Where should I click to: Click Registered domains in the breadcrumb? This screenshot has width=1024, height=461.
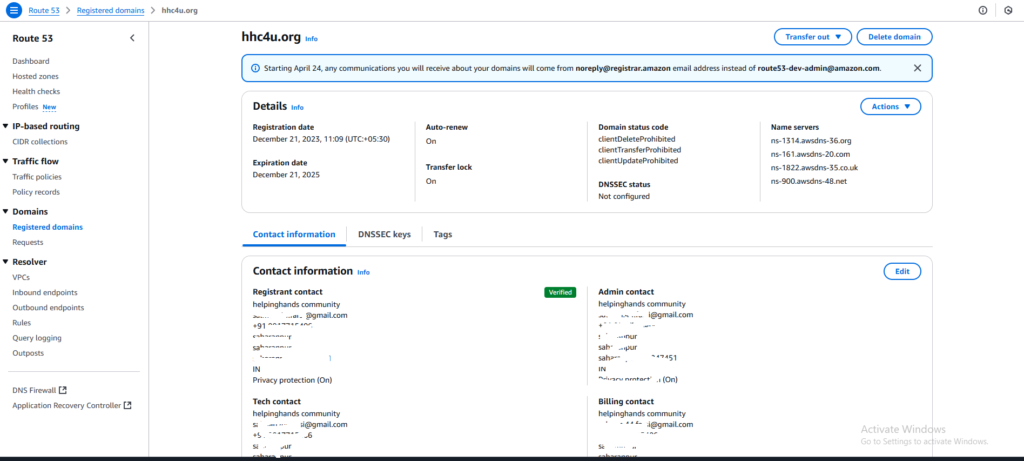[x=110, y=10]
